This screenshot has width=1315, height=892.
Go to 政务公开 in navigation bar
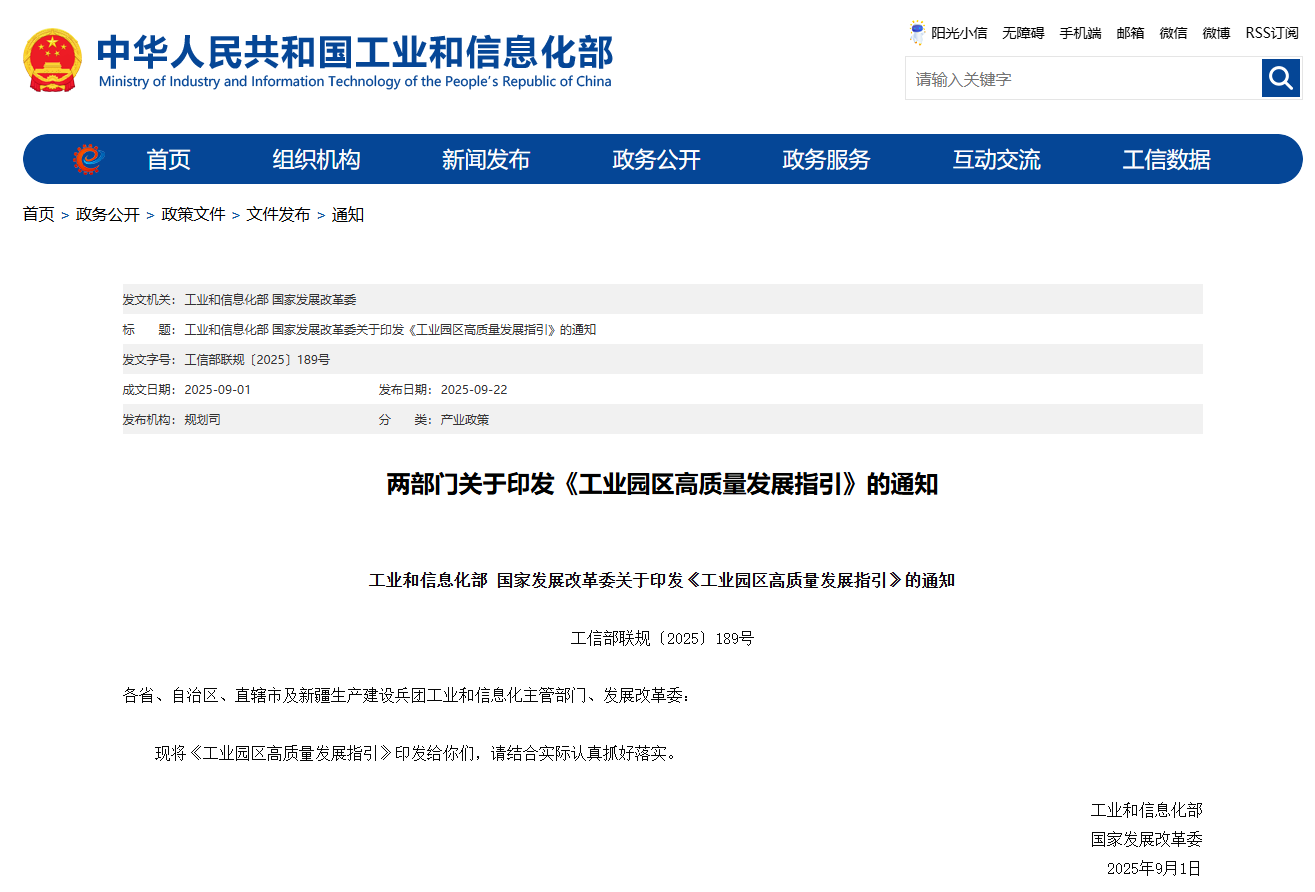656,160
